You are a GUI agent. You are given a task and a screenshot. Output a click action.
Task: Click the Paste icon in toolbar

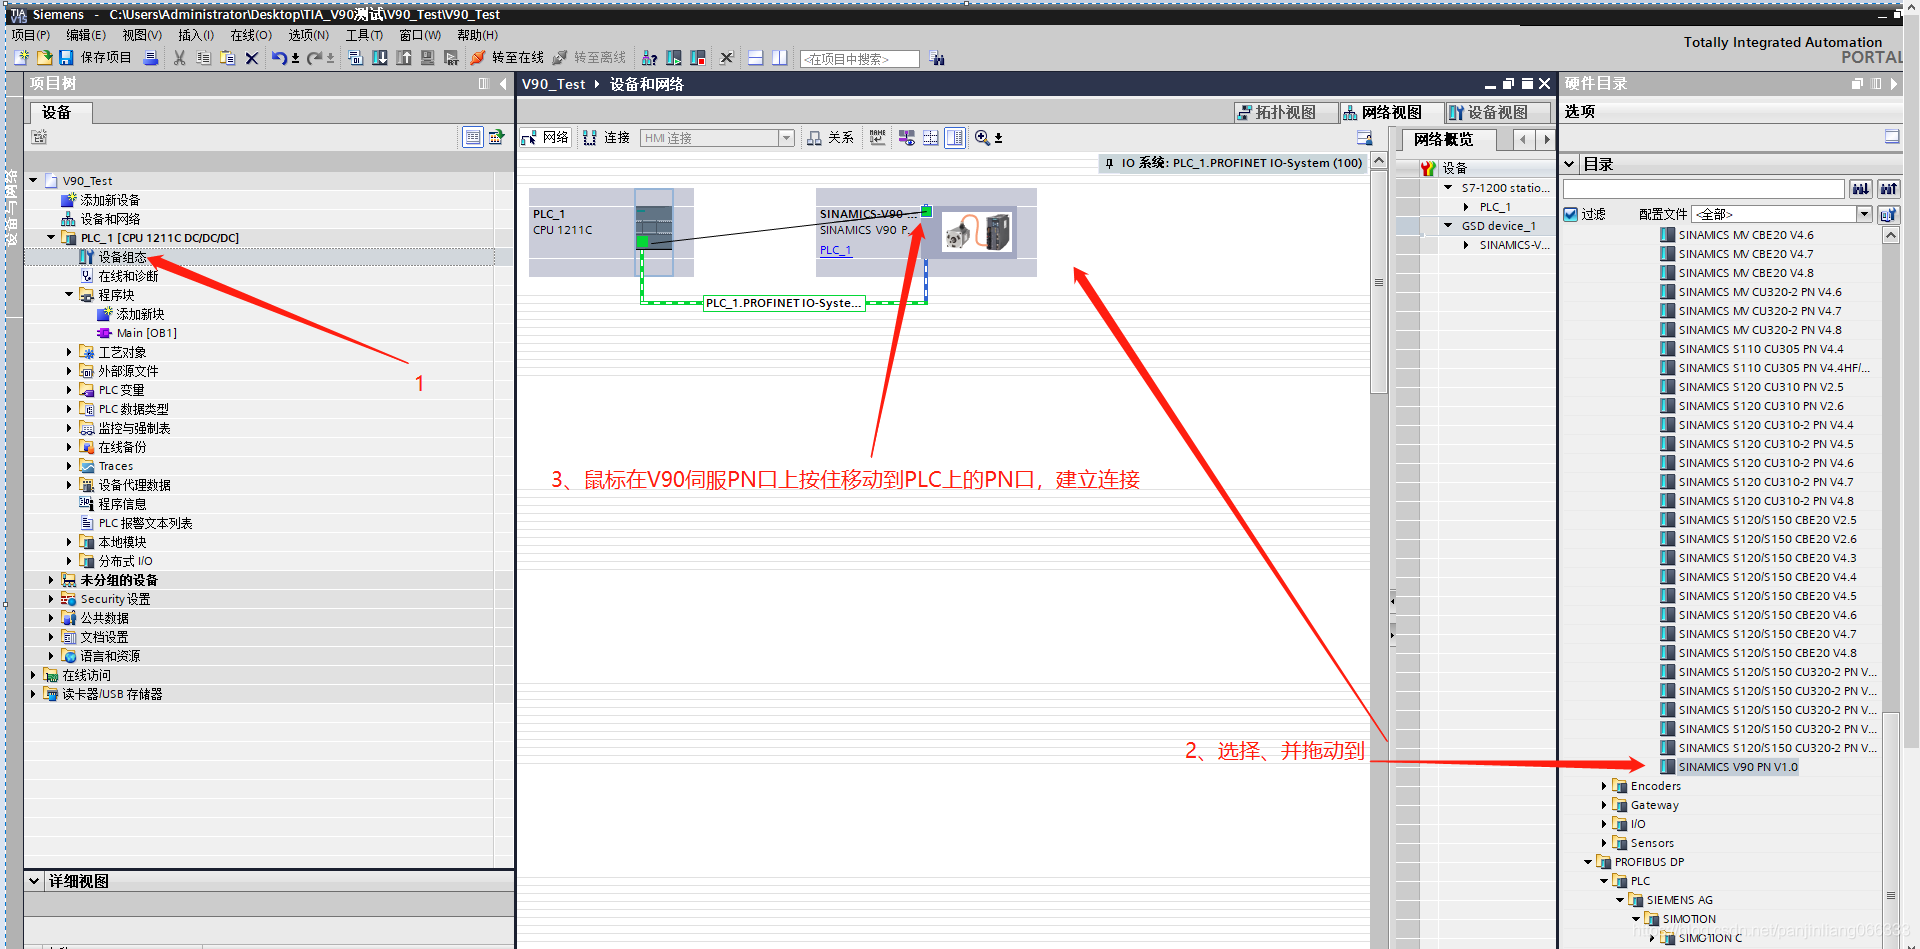pyautogui.click(x=228, y=58)
